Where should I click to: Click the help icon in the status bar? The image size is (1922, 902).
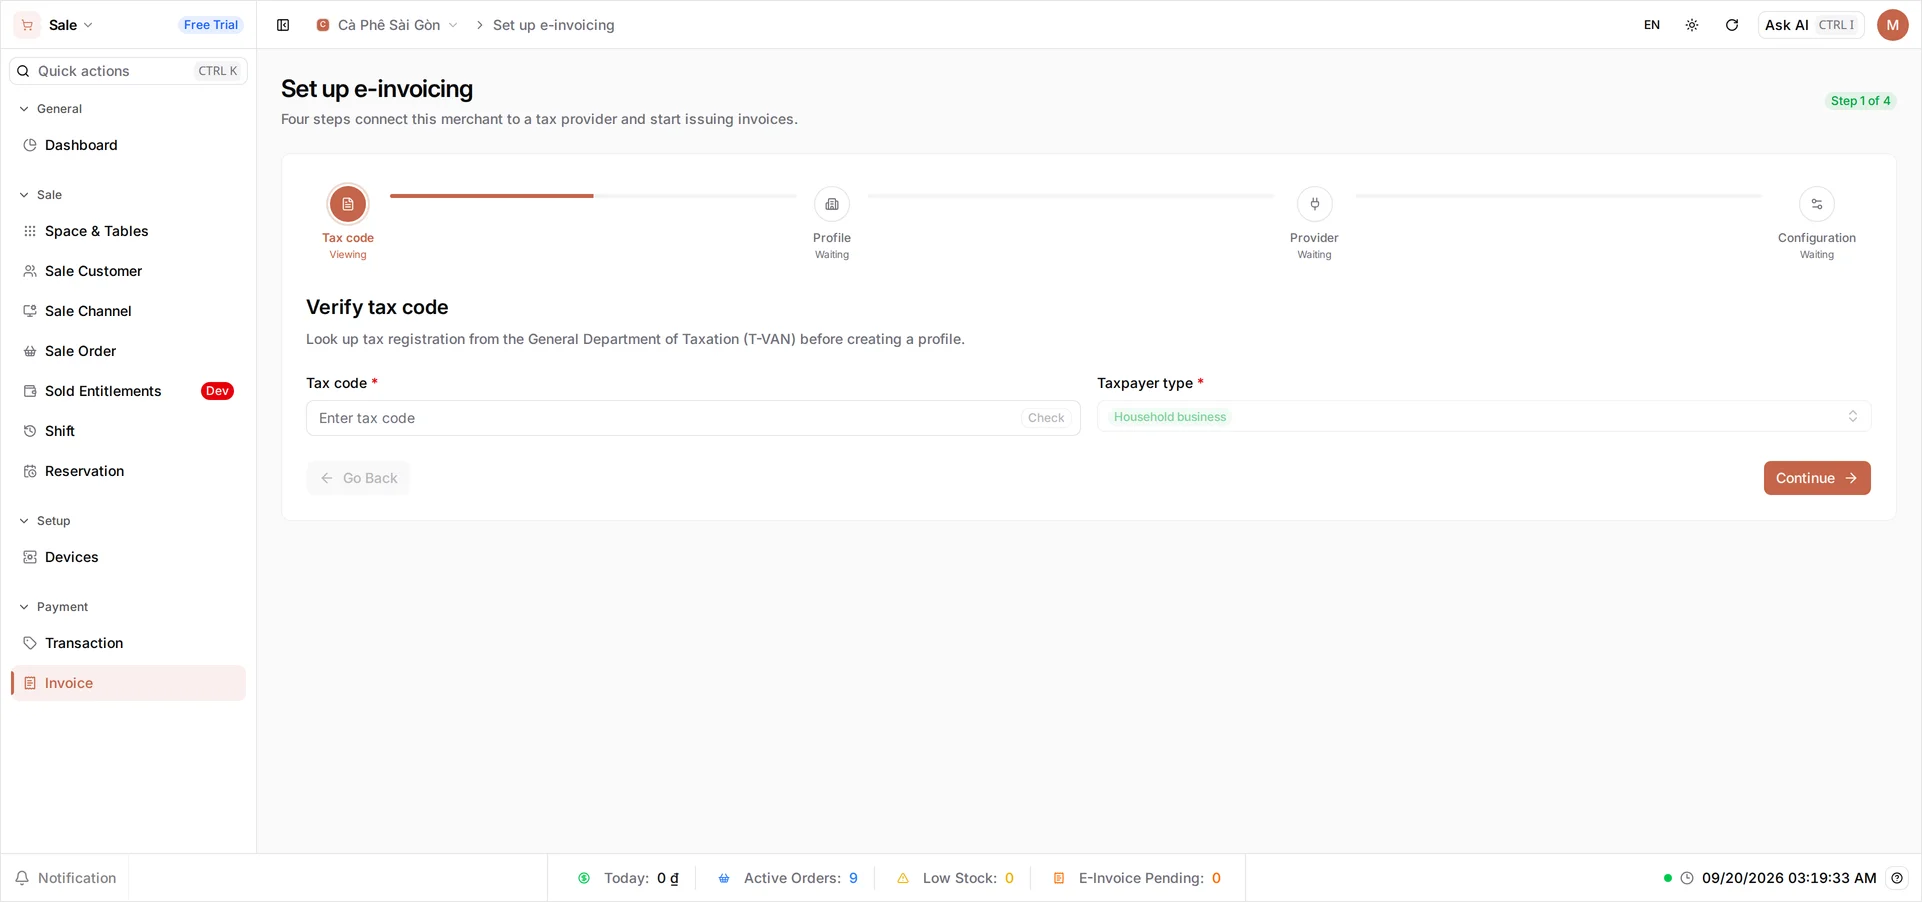click(1897, 878)
